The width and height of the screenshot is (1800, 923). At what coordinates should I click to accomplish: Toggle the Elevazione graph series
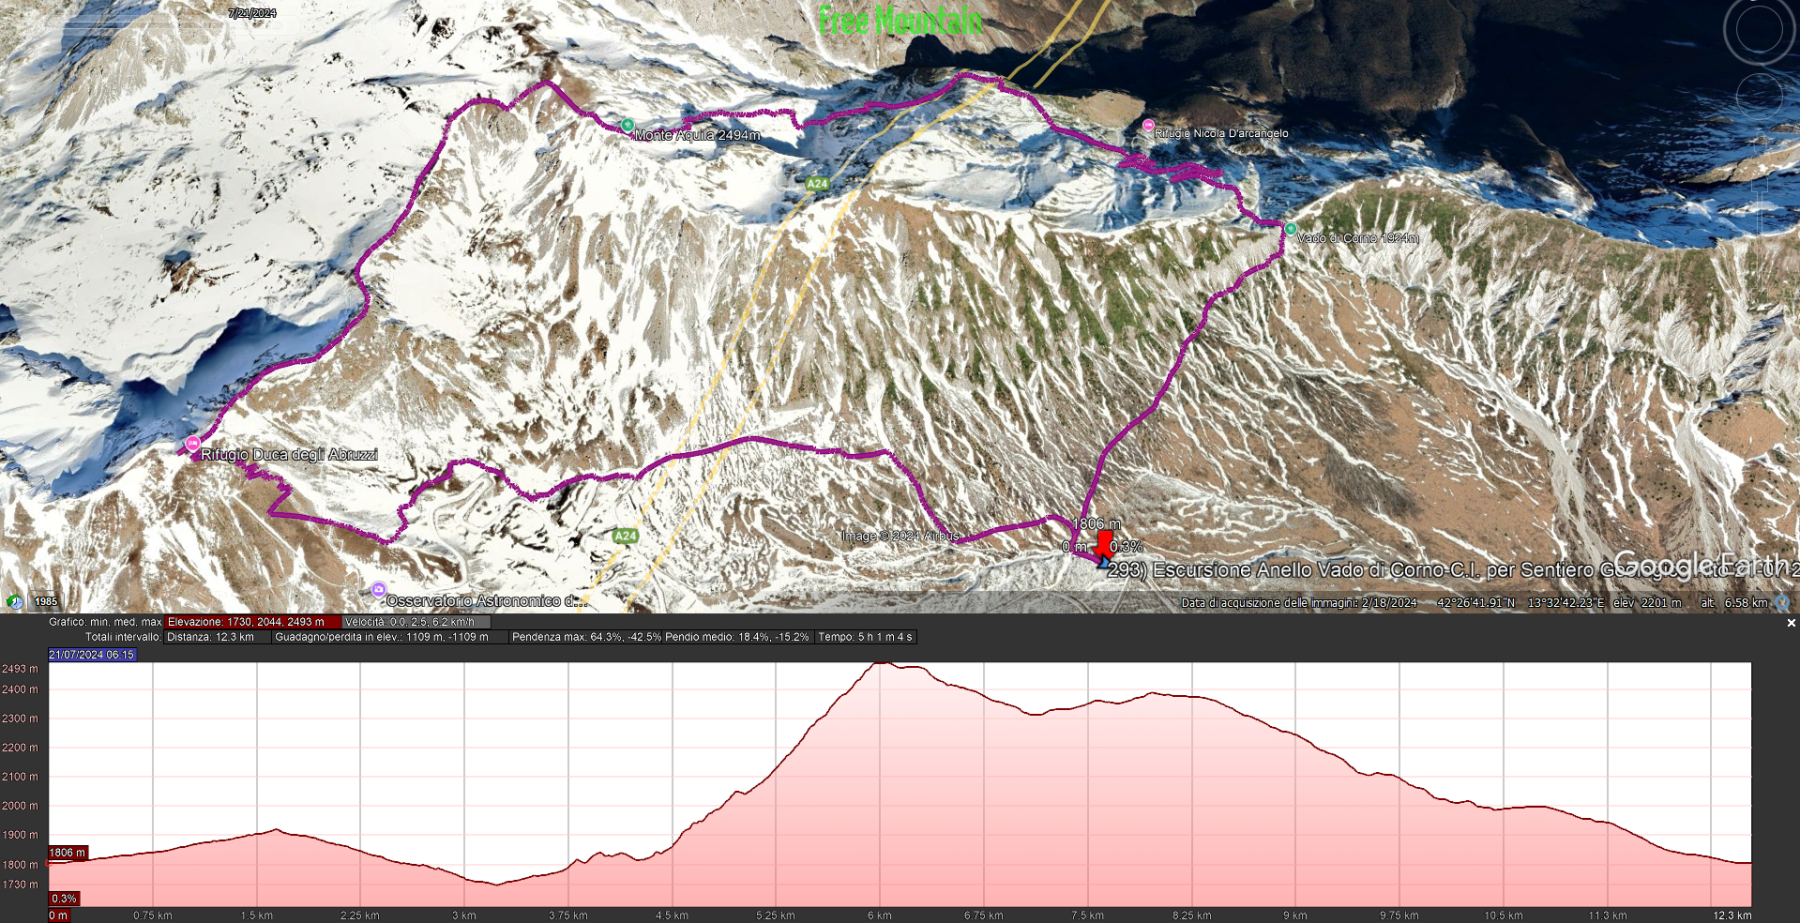[x=246, y=622]
